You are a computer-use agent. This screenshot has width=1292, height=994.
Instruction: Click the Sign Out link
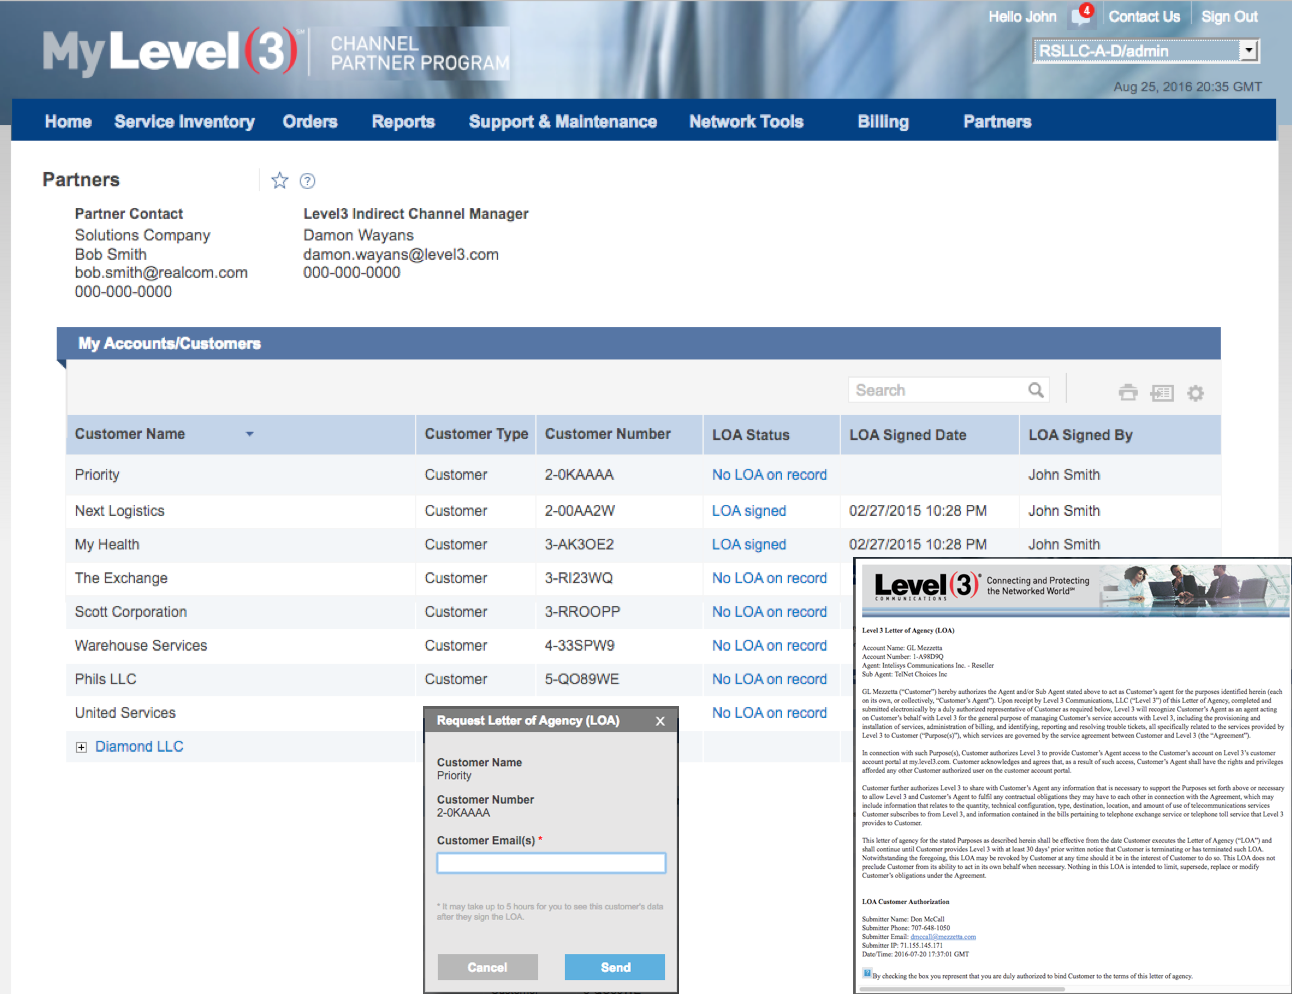[1229, 17]
